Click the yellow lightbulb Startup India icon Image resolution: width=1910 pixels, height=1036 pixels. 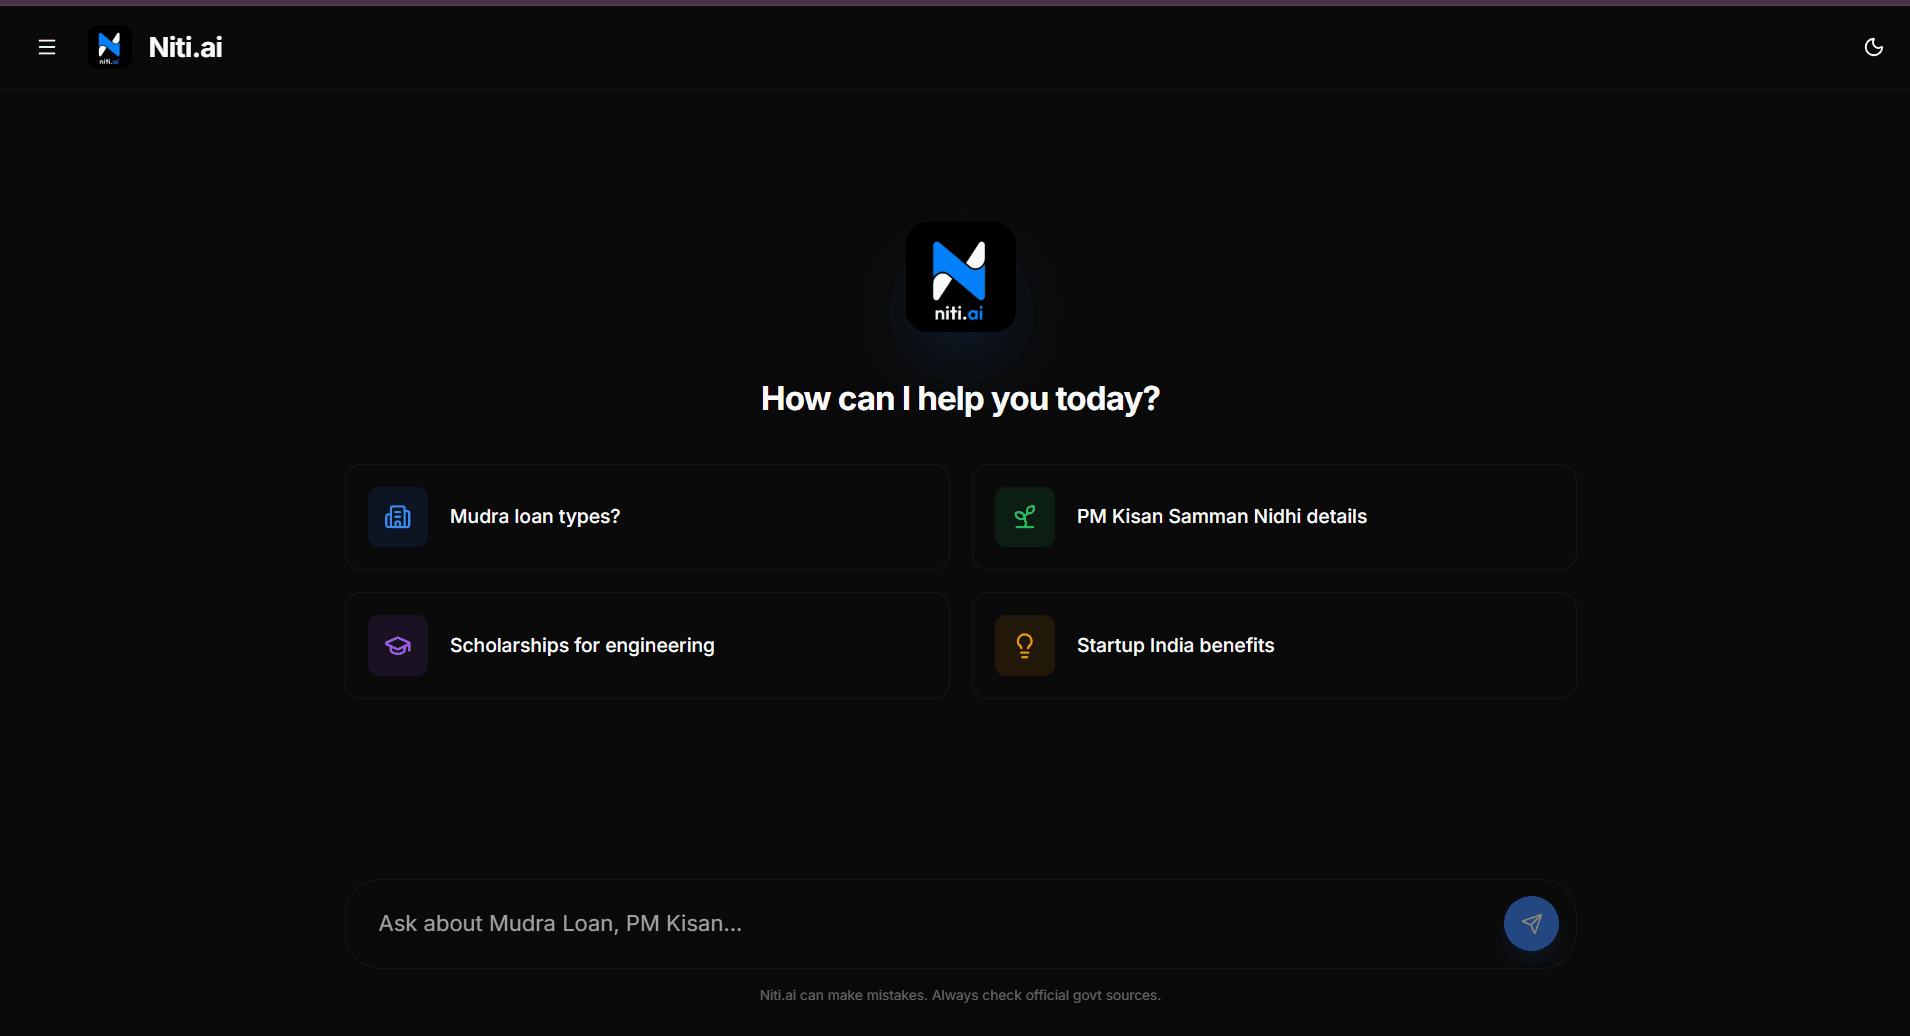1025,646
